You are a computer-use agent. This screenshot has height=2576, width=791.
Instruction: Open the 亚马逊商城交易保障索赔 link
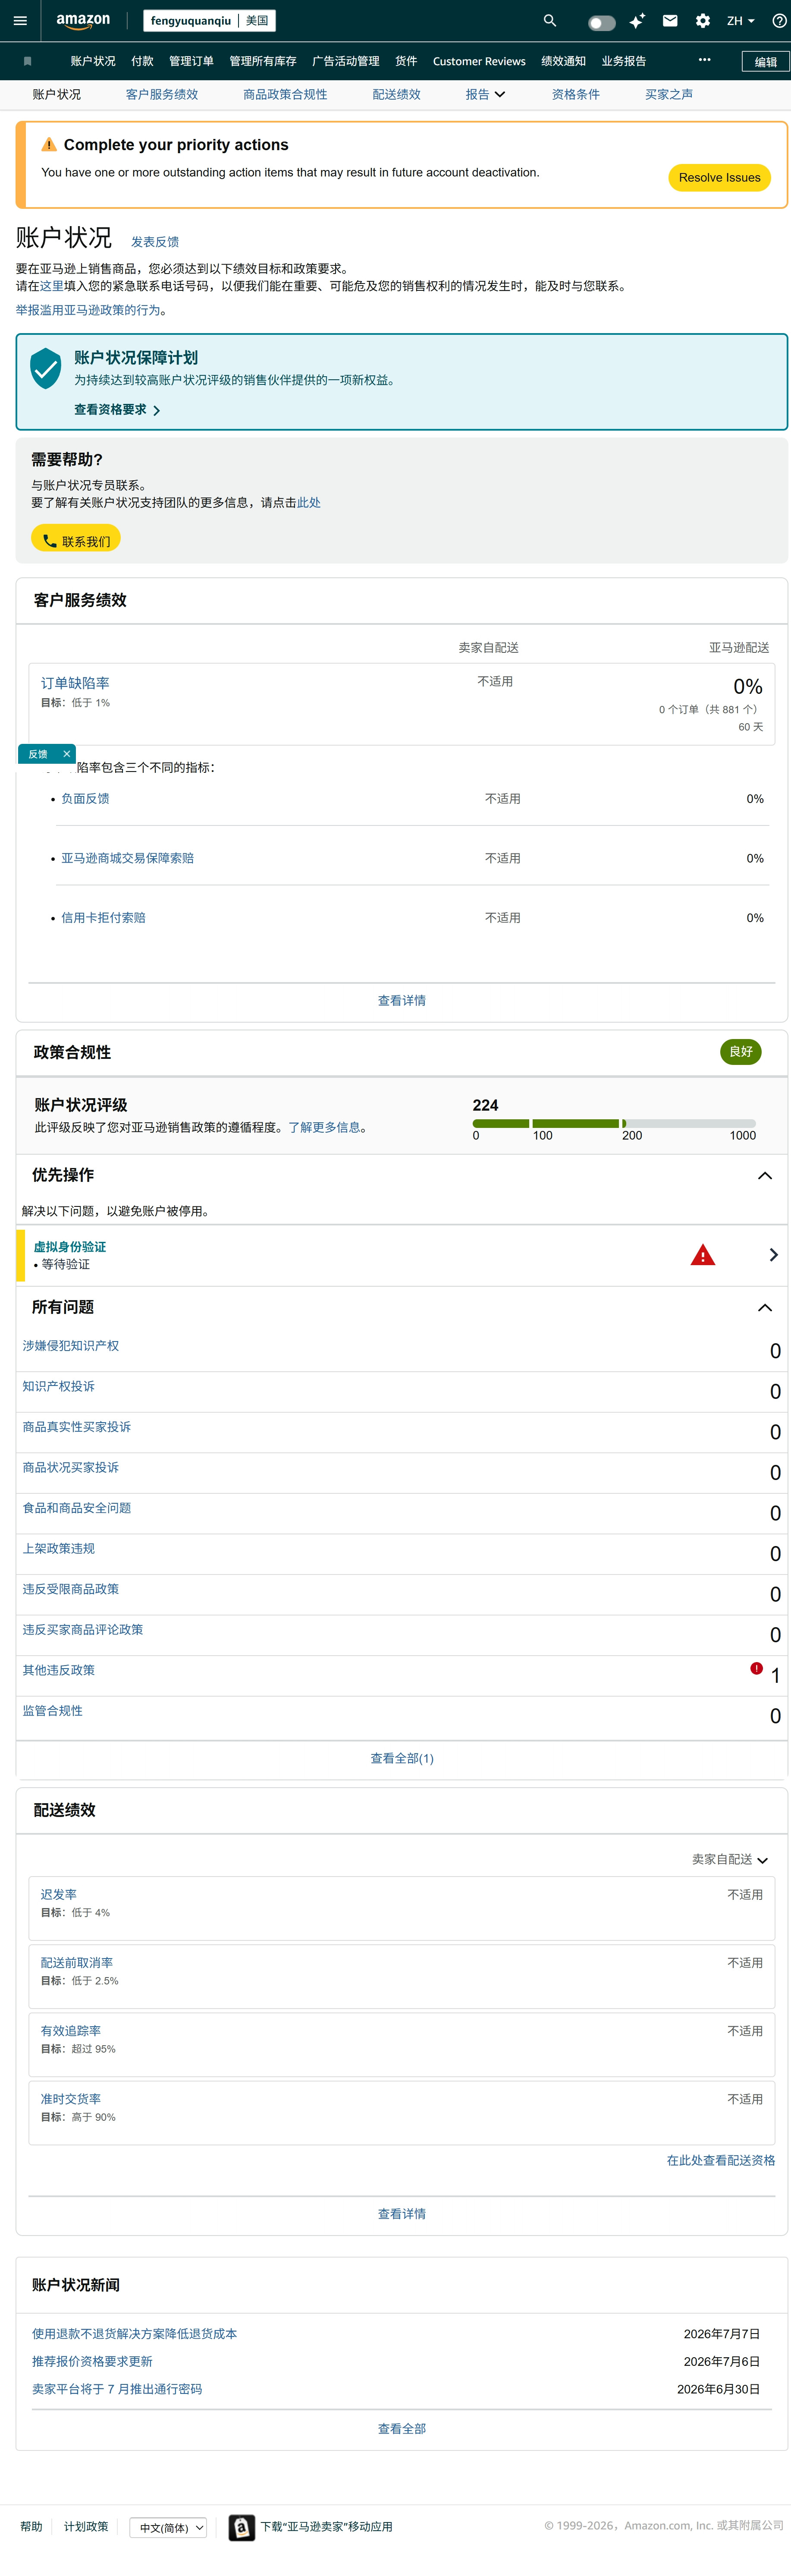click(128, 858)
